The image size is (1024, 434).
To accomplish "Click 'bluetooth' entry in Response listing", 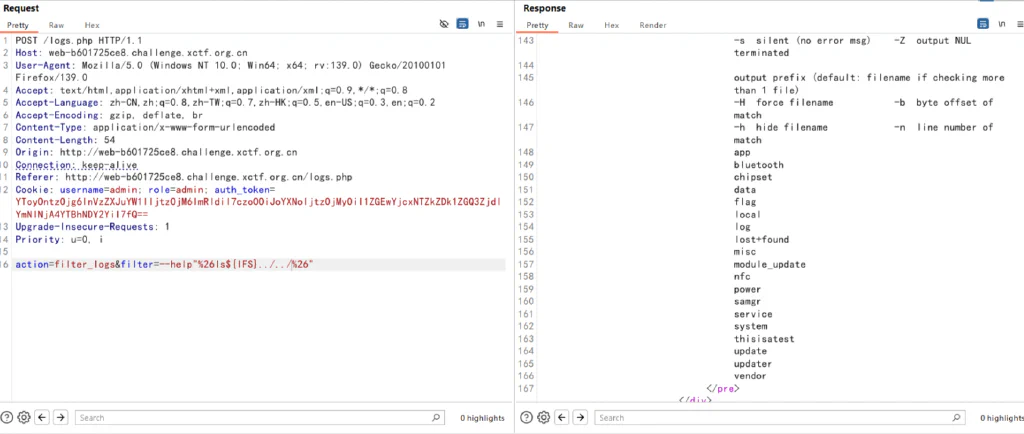I will point(758,165).
